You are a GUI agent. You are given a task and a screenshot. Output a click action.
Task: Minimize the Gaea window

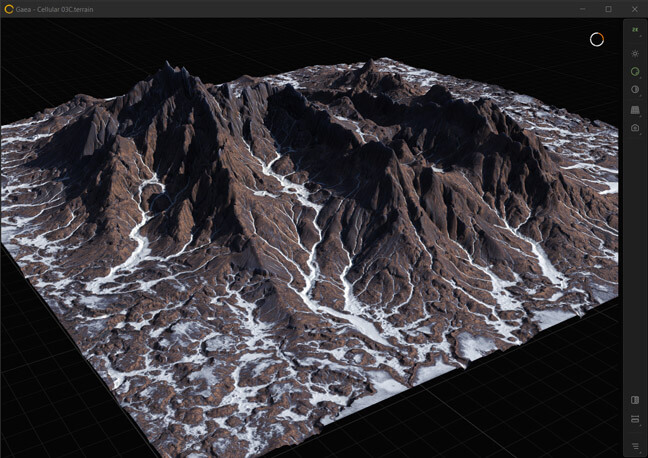coord(583,8)
